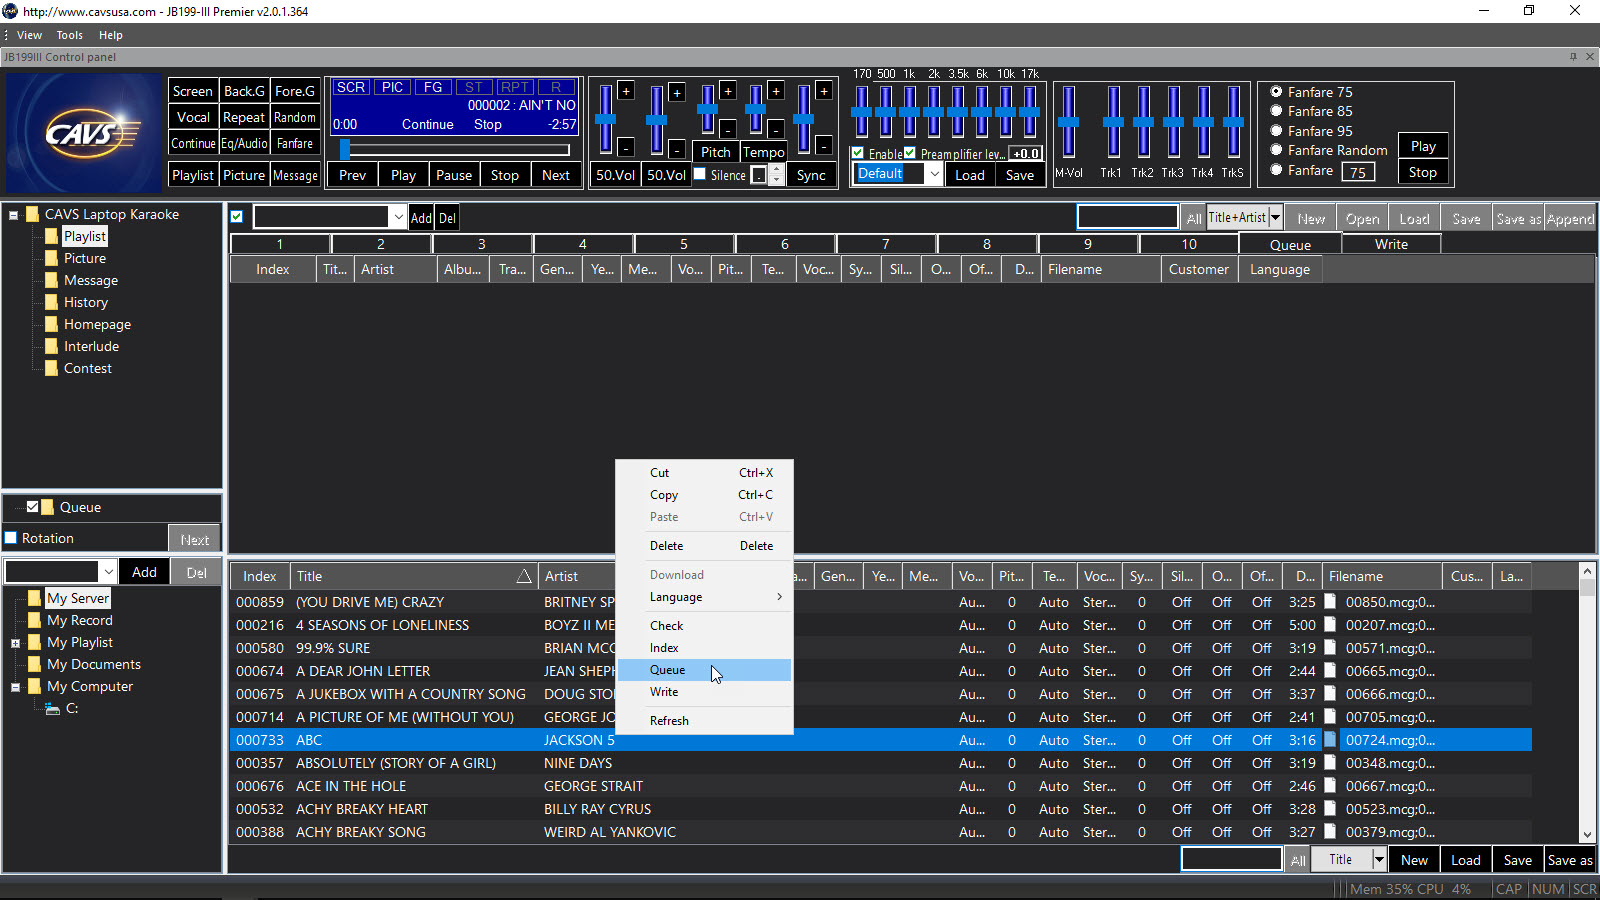Click the search input field beside Title+Artist
The height and width of the screenshot is (900, 1600).
click(1128, 217)
